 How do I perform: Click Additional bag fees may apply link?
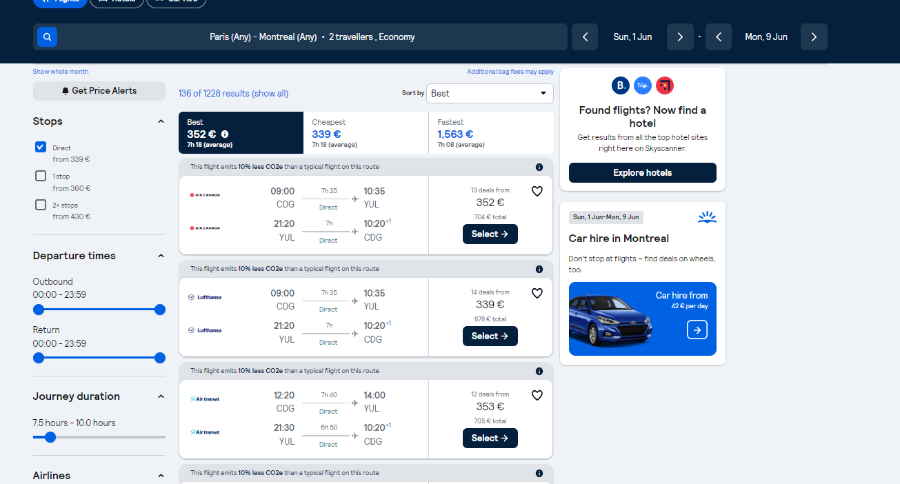(x=510, y=72)
